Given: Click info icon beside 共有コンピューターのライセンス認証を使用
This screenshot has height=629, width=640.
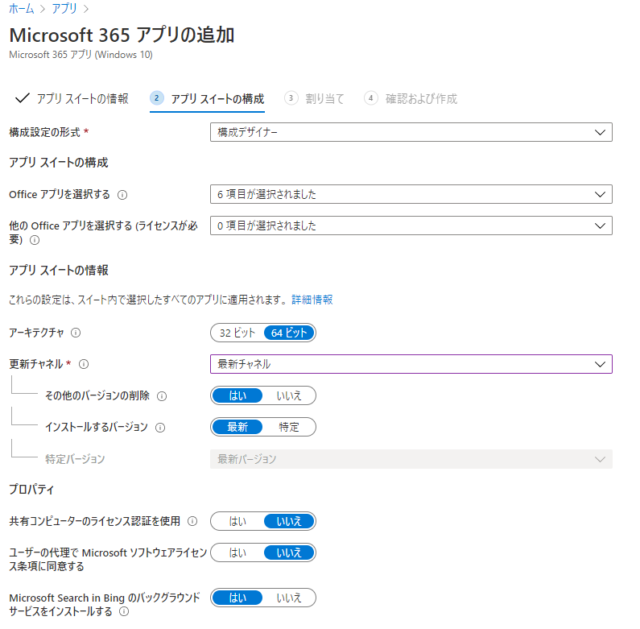Looking at the screenshot, I should pos(192,521).
